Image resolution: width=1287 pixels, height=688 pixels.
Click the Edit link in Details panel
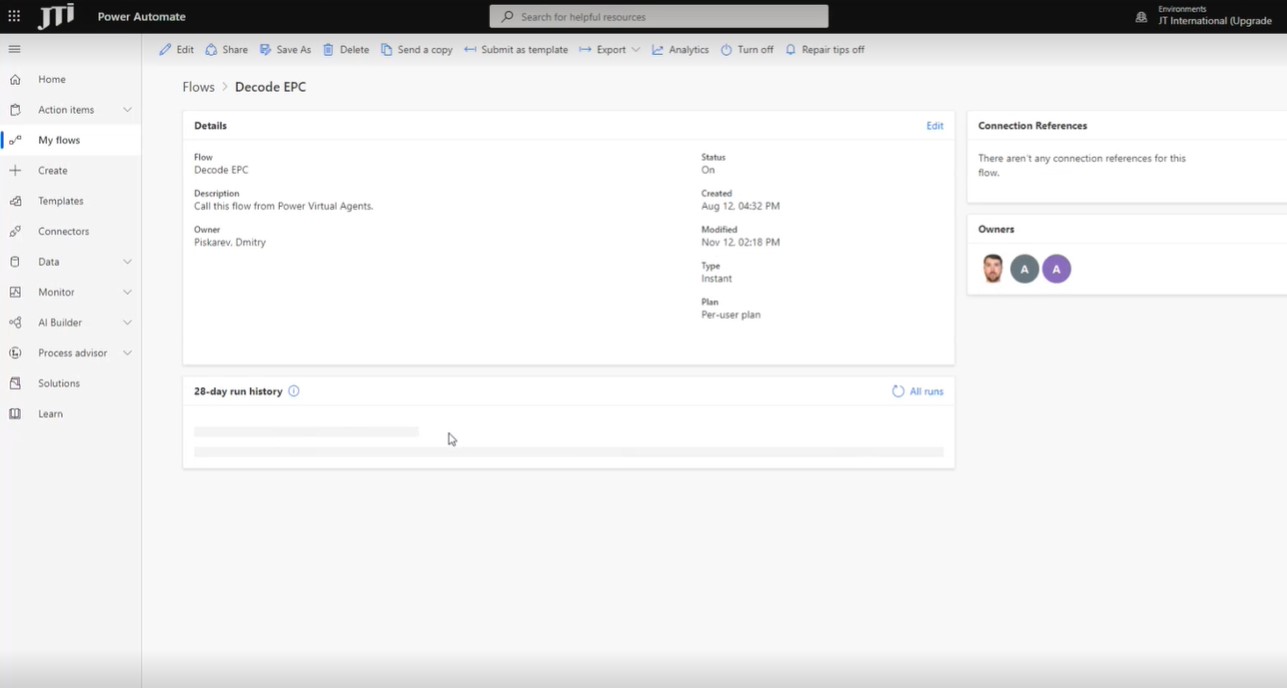935,126
